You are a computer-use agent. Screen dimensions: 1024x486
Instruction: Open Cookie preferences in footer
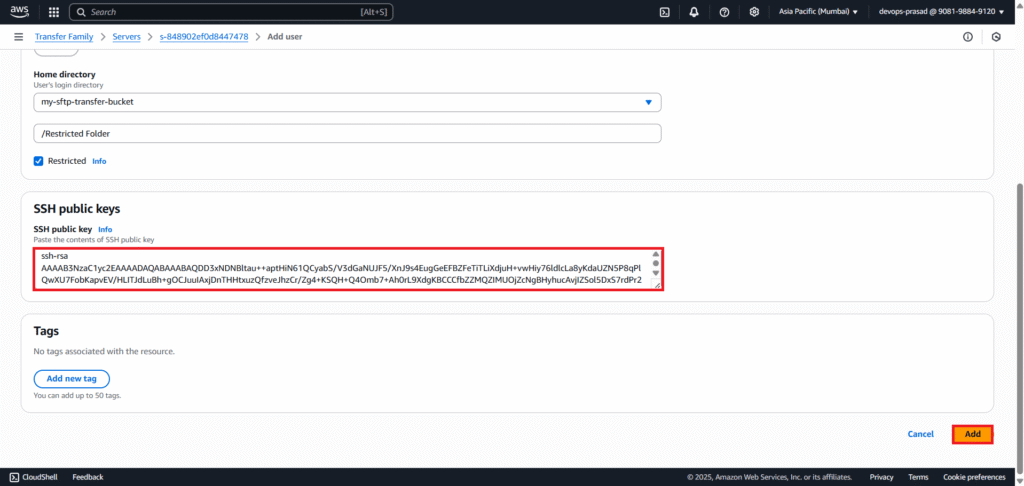974,477
